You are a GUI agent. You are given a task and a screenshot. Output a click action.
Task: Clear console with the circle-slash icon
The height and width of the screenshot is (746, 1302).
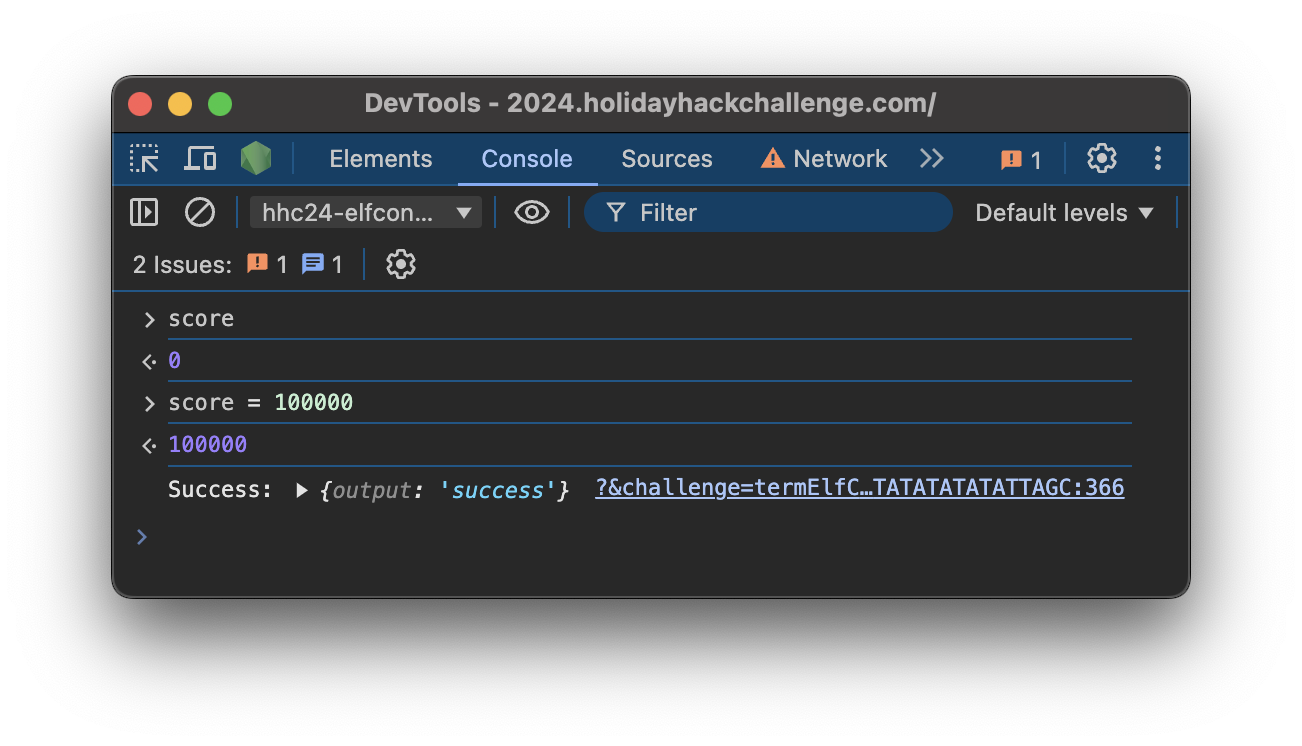point(200,213)
